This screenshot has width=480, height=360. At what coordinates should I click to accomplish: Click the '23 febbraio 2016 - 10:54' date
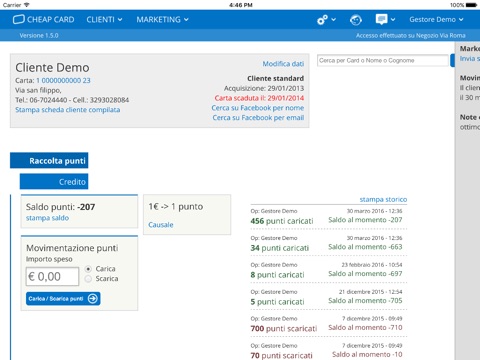372,265
